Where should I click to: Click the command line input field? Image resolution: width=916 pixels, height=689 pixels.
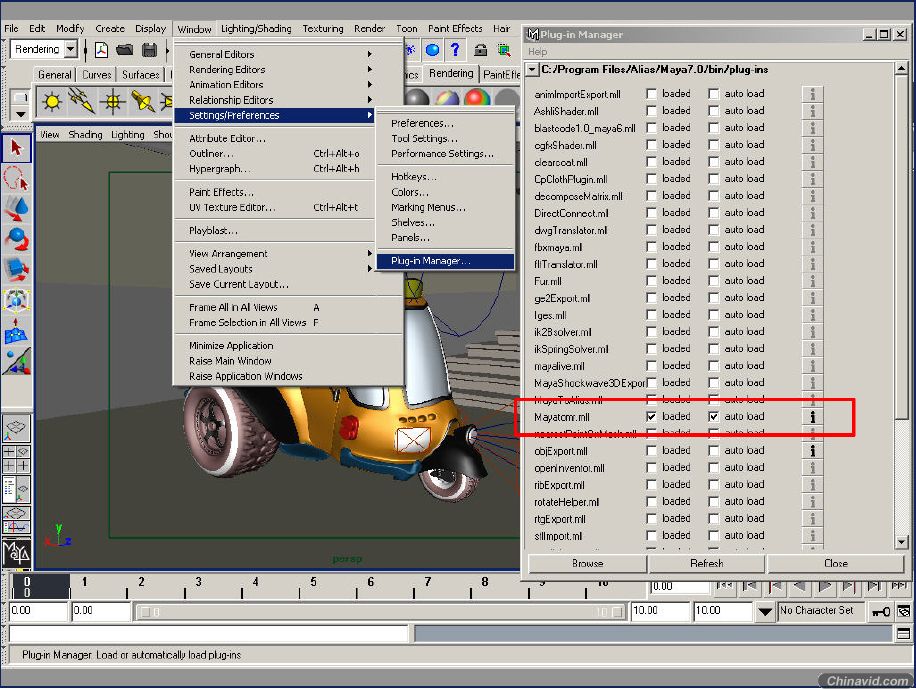[x=208, y=633]
